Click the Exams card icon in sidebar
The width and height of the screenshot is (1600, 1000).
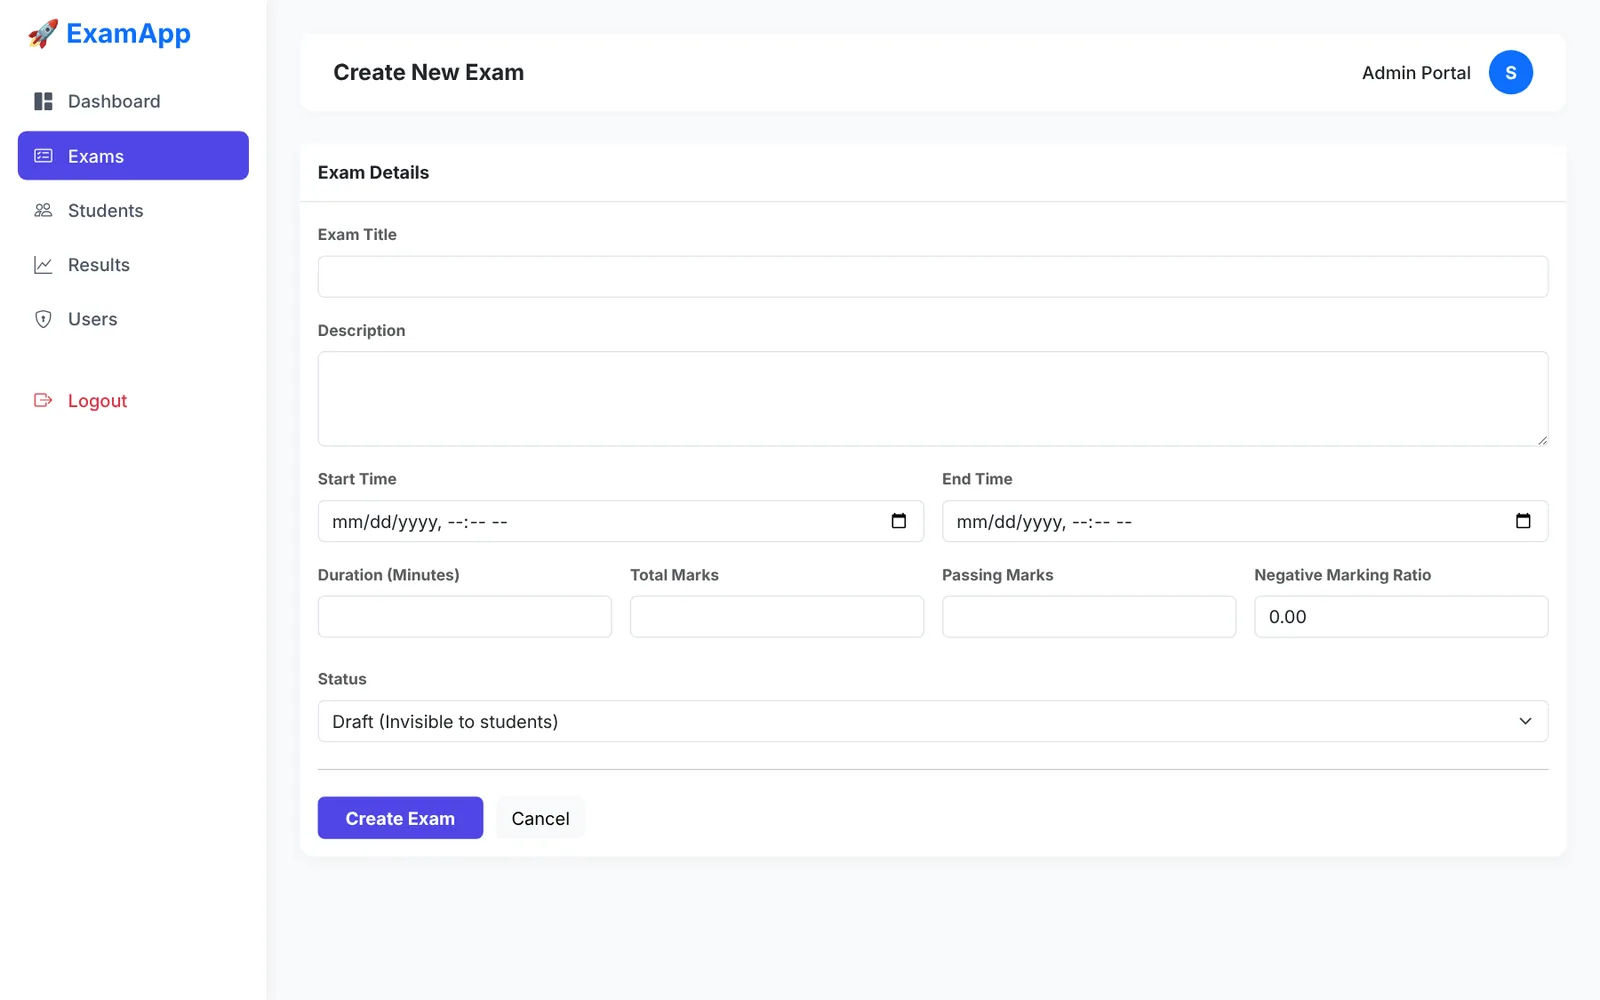click(43, 156)
